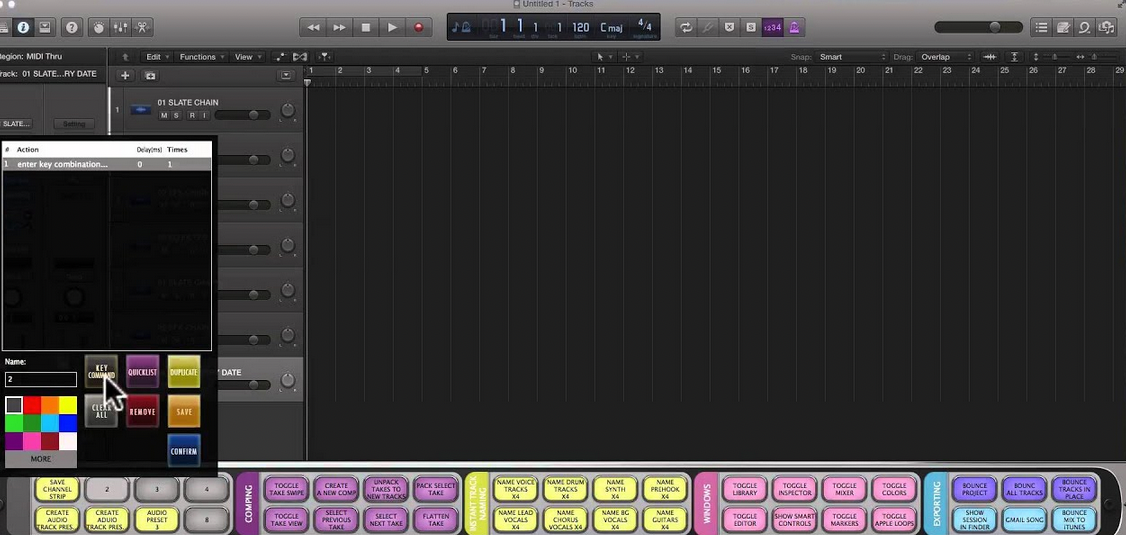Viewport: 1126px width, 535px height.
Task: Click the blue CONFIRM button
Action: (184, 451)
